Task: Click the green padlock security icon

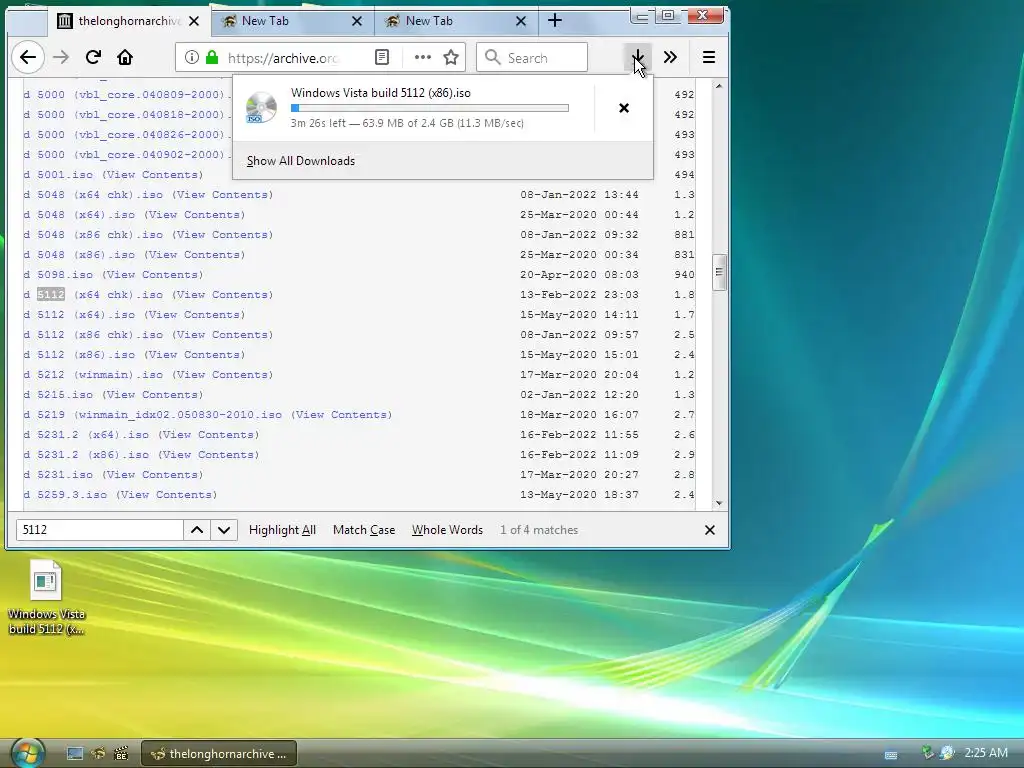Action: point(212,57)
